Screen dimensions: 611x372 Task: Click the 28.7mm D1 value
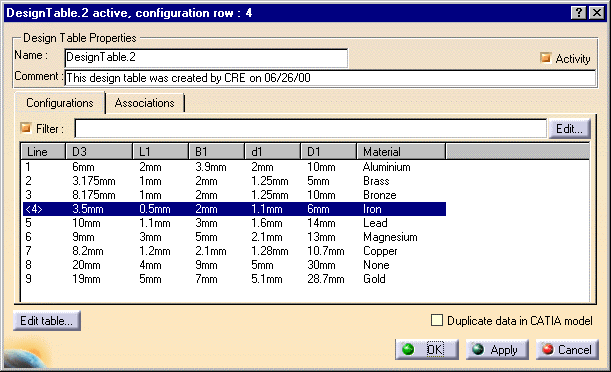coord(326,279)
